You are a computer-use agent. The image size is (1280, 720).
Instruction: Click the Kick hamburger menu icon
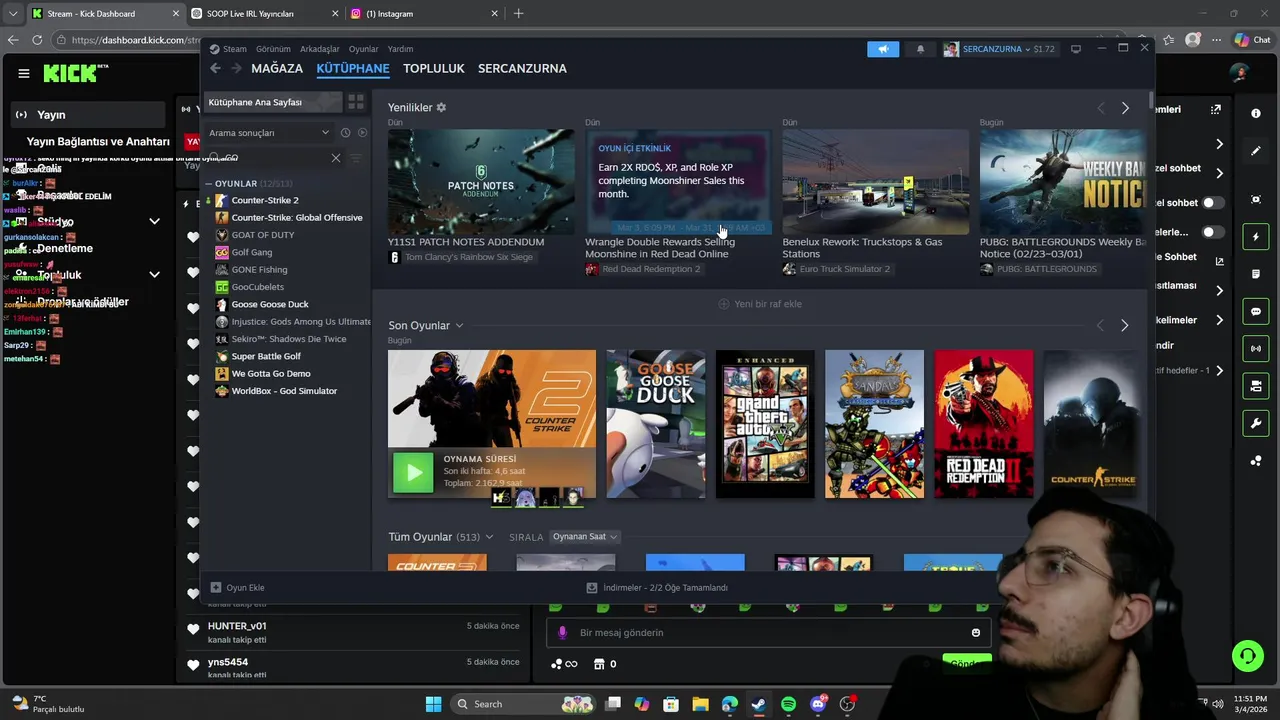(24, 73)
